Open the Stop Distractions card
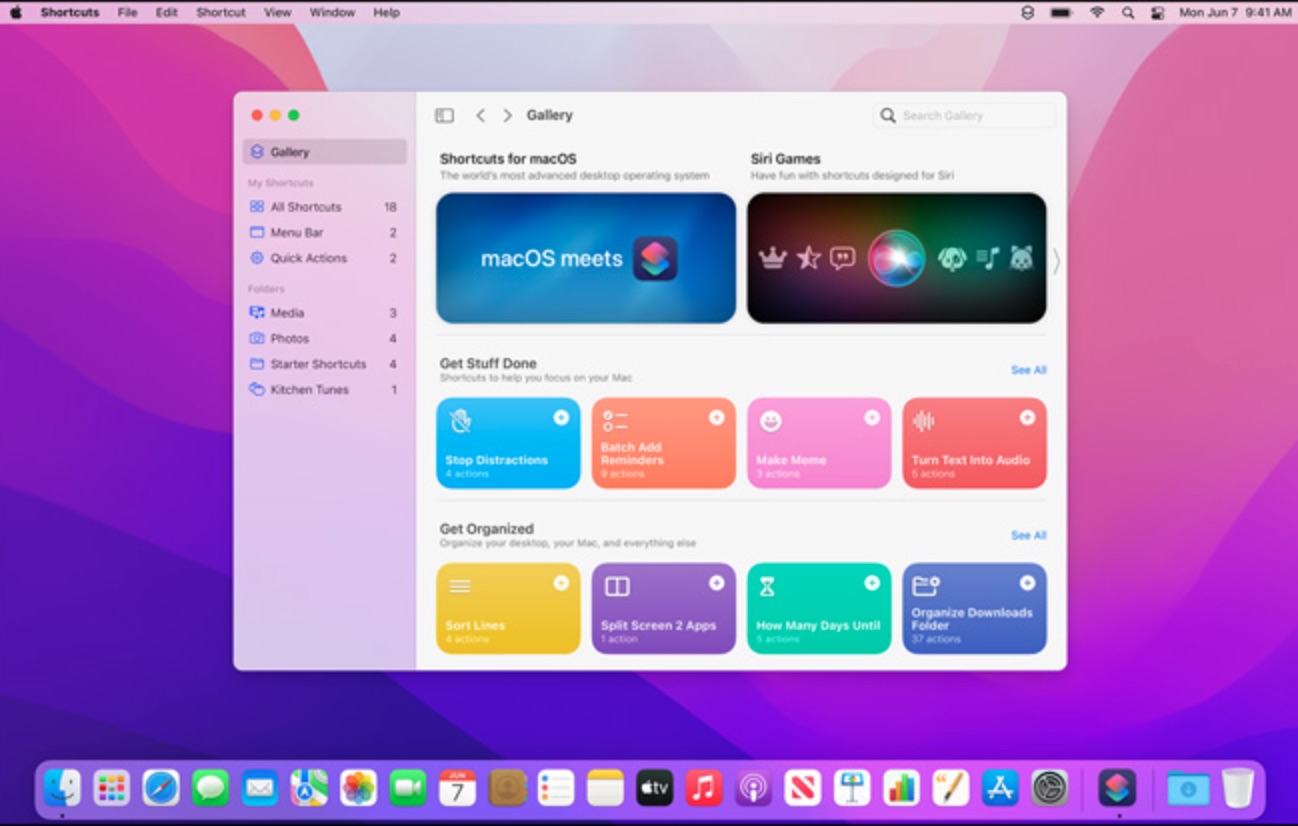Viewport: 1298px width, 826px height. (508, 443)
